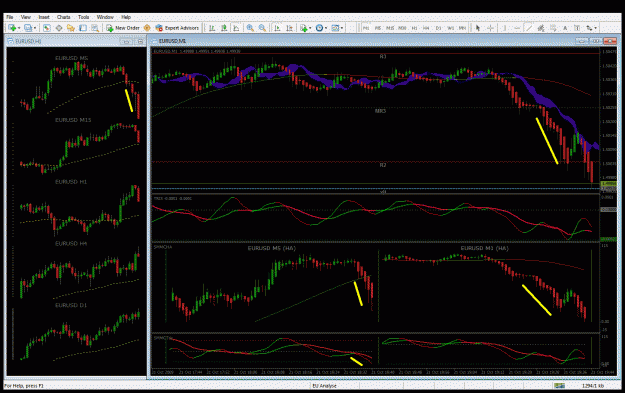625x393 pixels.
Task: Select the trendline drawing tool
Action: (529, 28)
